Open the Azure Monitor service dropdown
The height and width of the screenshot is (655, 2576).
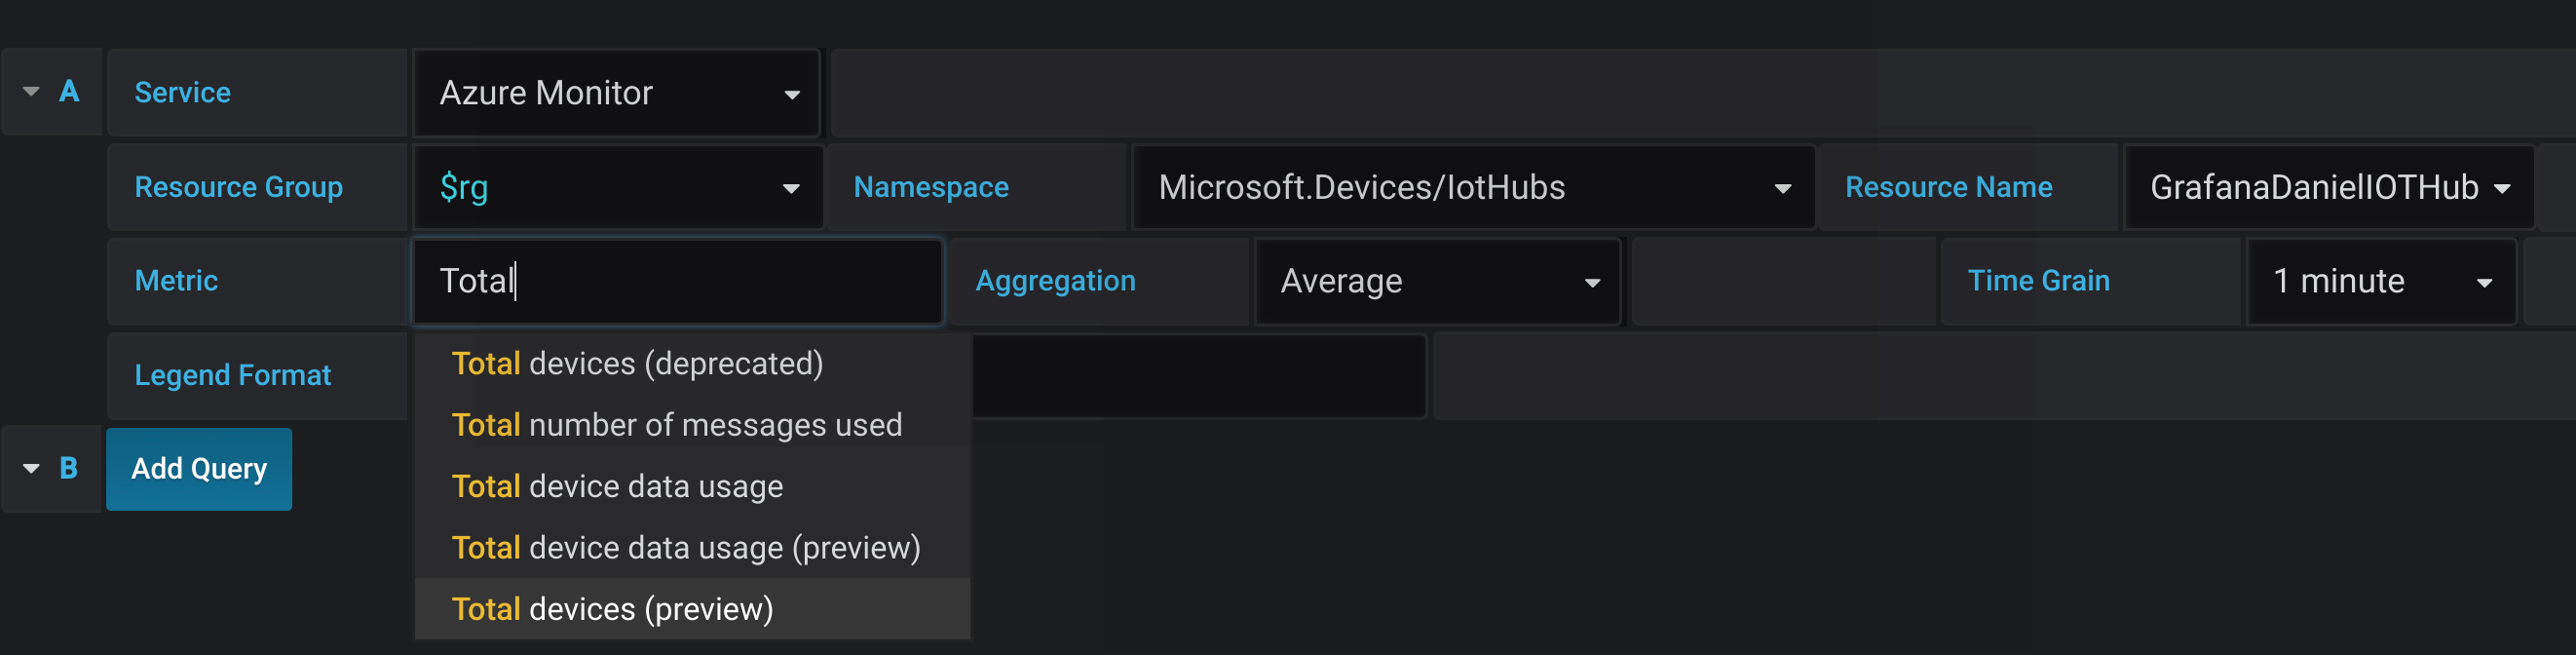(617, 93)
